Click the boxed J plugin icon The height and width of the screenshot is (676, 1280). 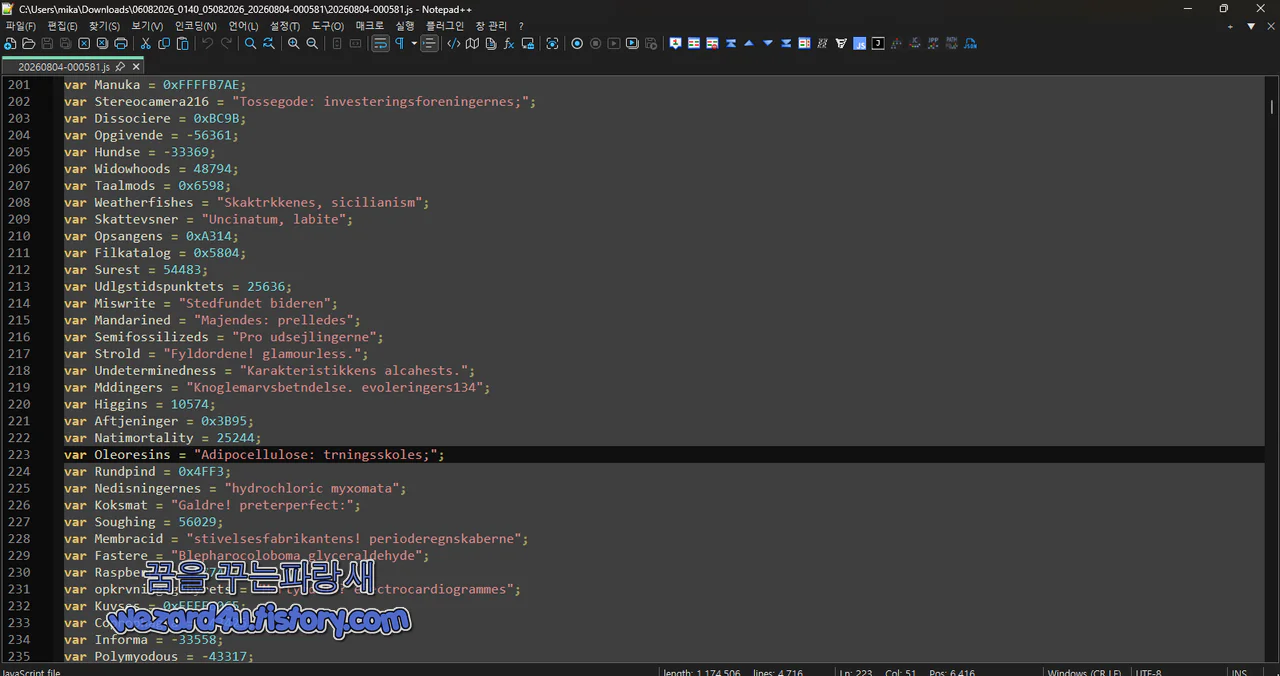pyautogui.click(x=878, y=44)
